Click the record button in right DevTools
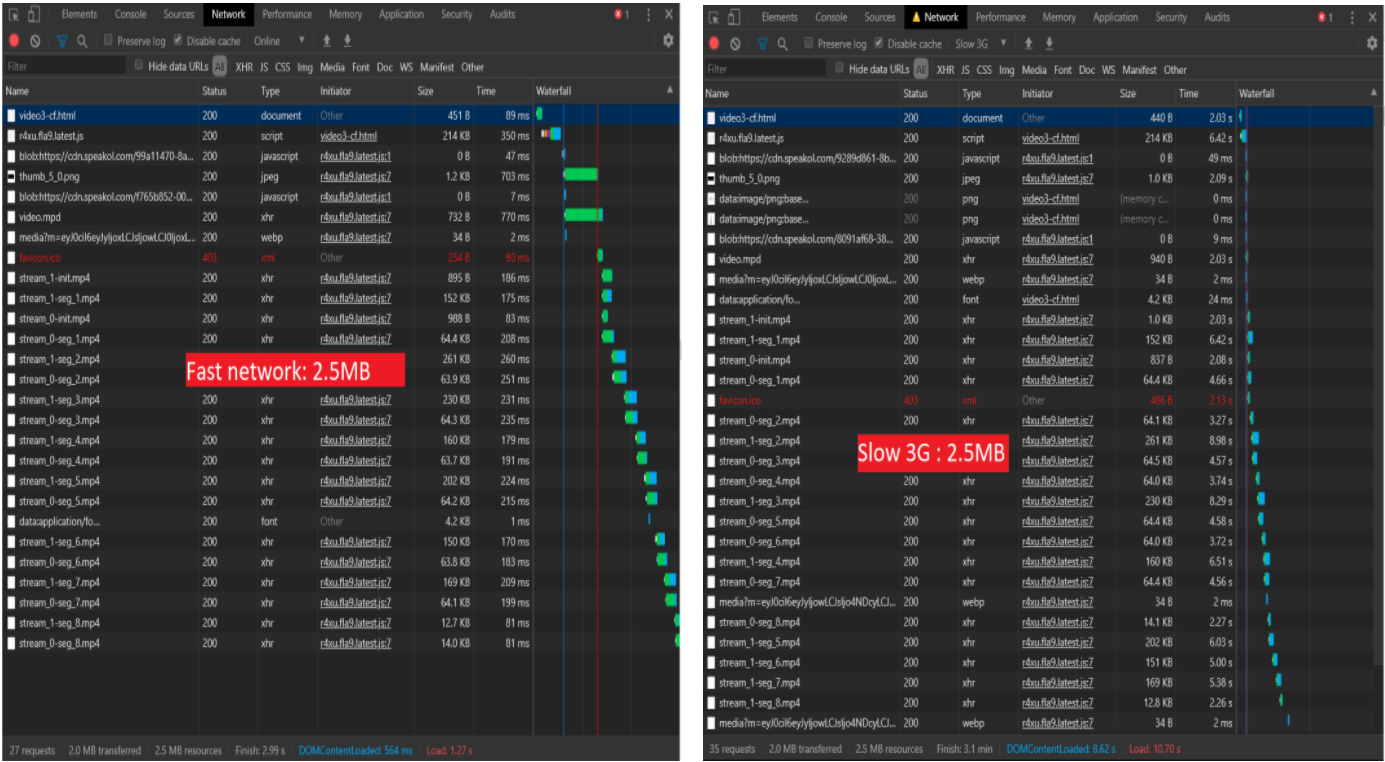Screen dimensions: 1385x762 (714, 44)
